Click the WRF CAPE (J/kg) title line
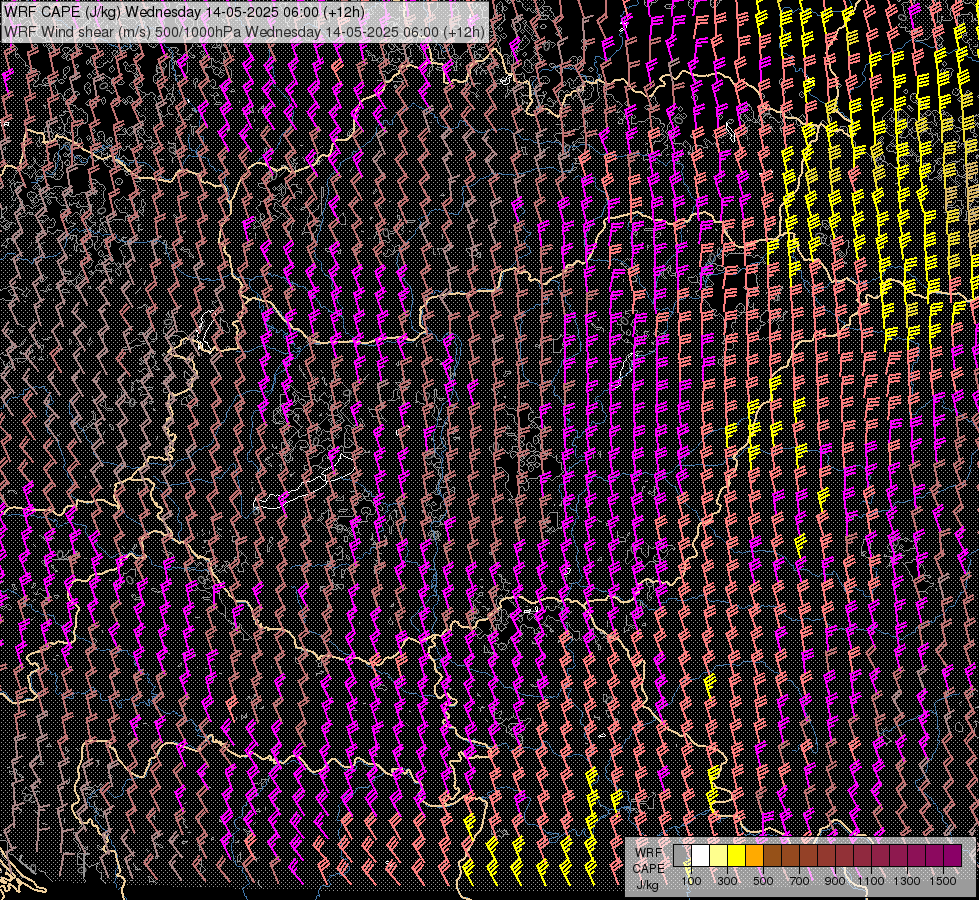Image resolution: width=979 pixels, height=900 pixels. [184, 12]
